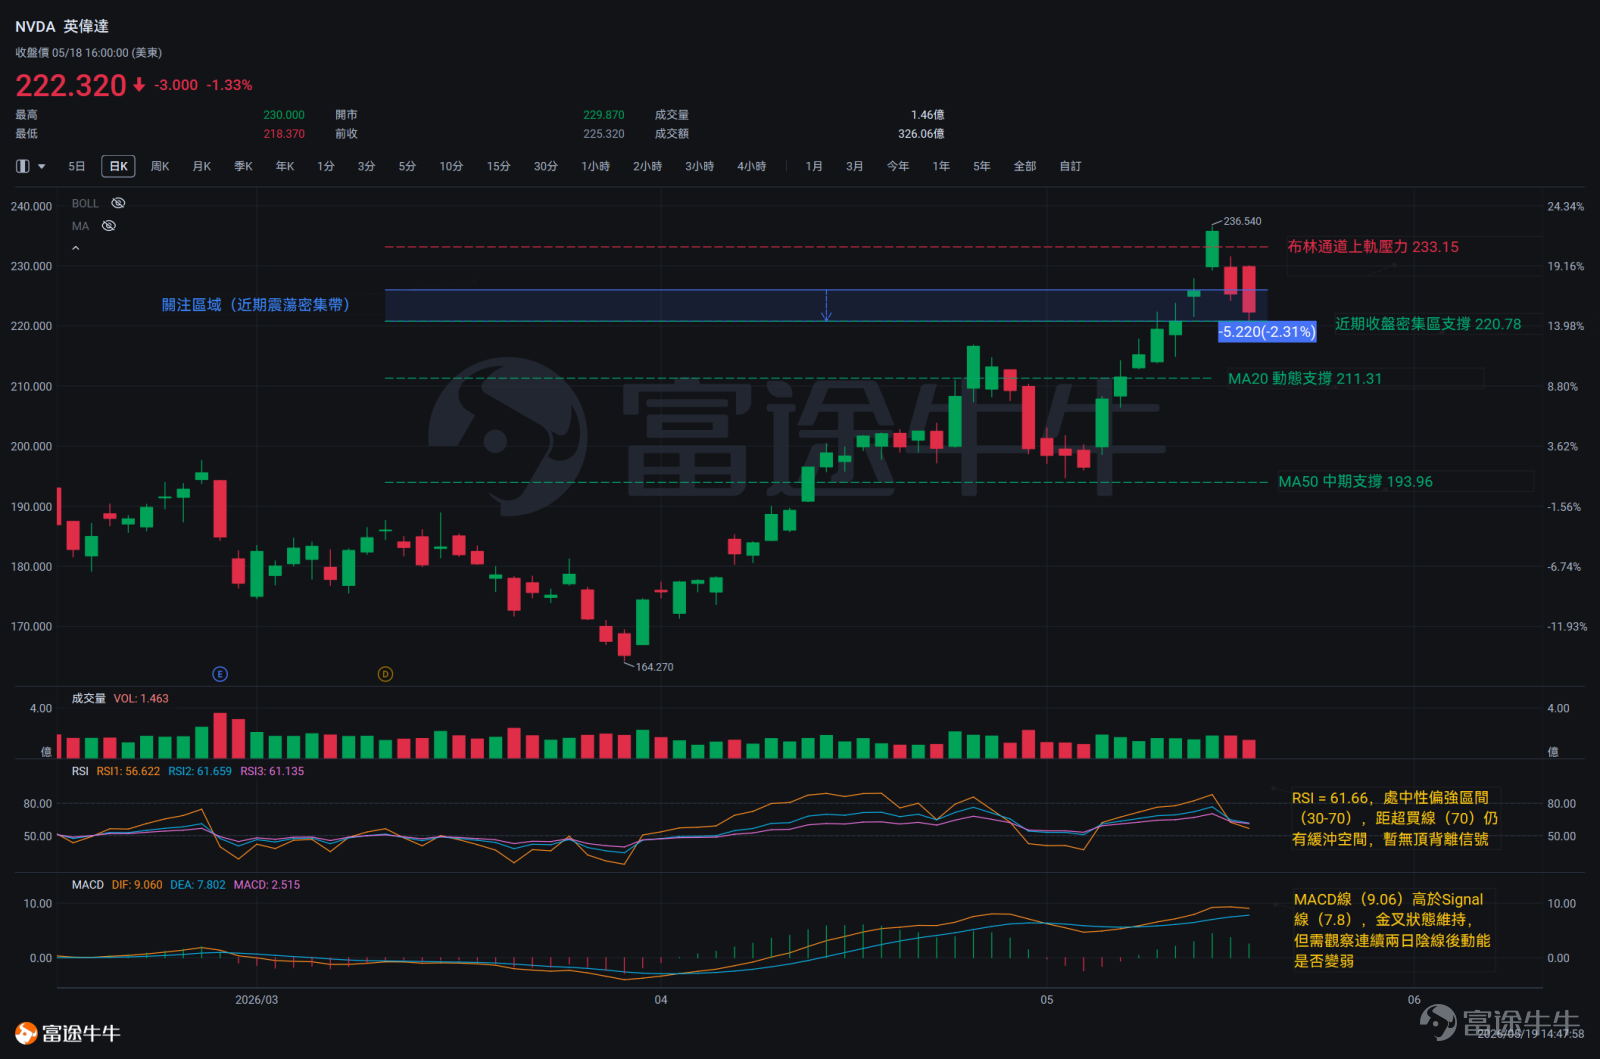Click the NVDA 英偉達 stock title

(x=62, y=27)
